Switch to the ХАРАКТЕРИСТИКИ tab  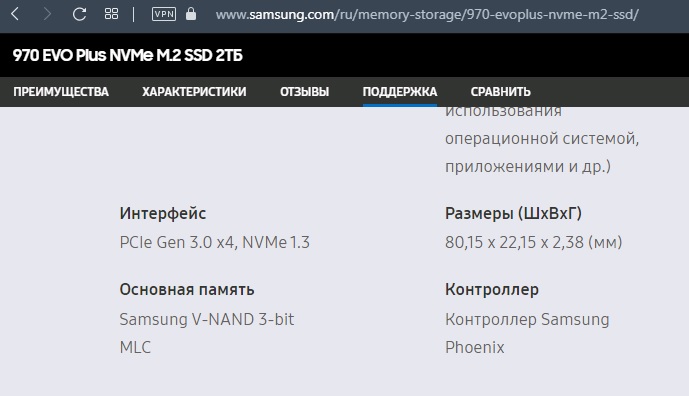(x=194, y=91)
